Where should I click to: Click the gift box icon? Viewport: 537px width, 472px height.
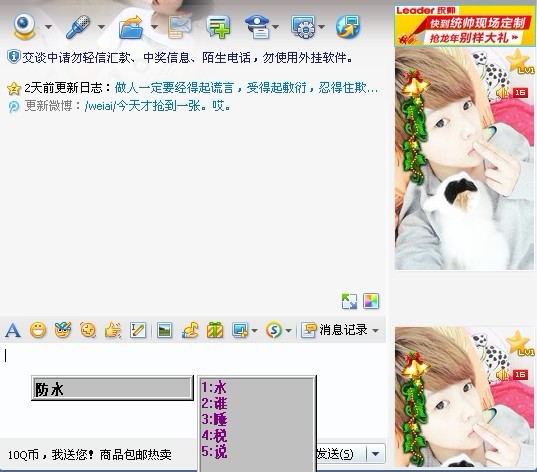coord(215,330)
